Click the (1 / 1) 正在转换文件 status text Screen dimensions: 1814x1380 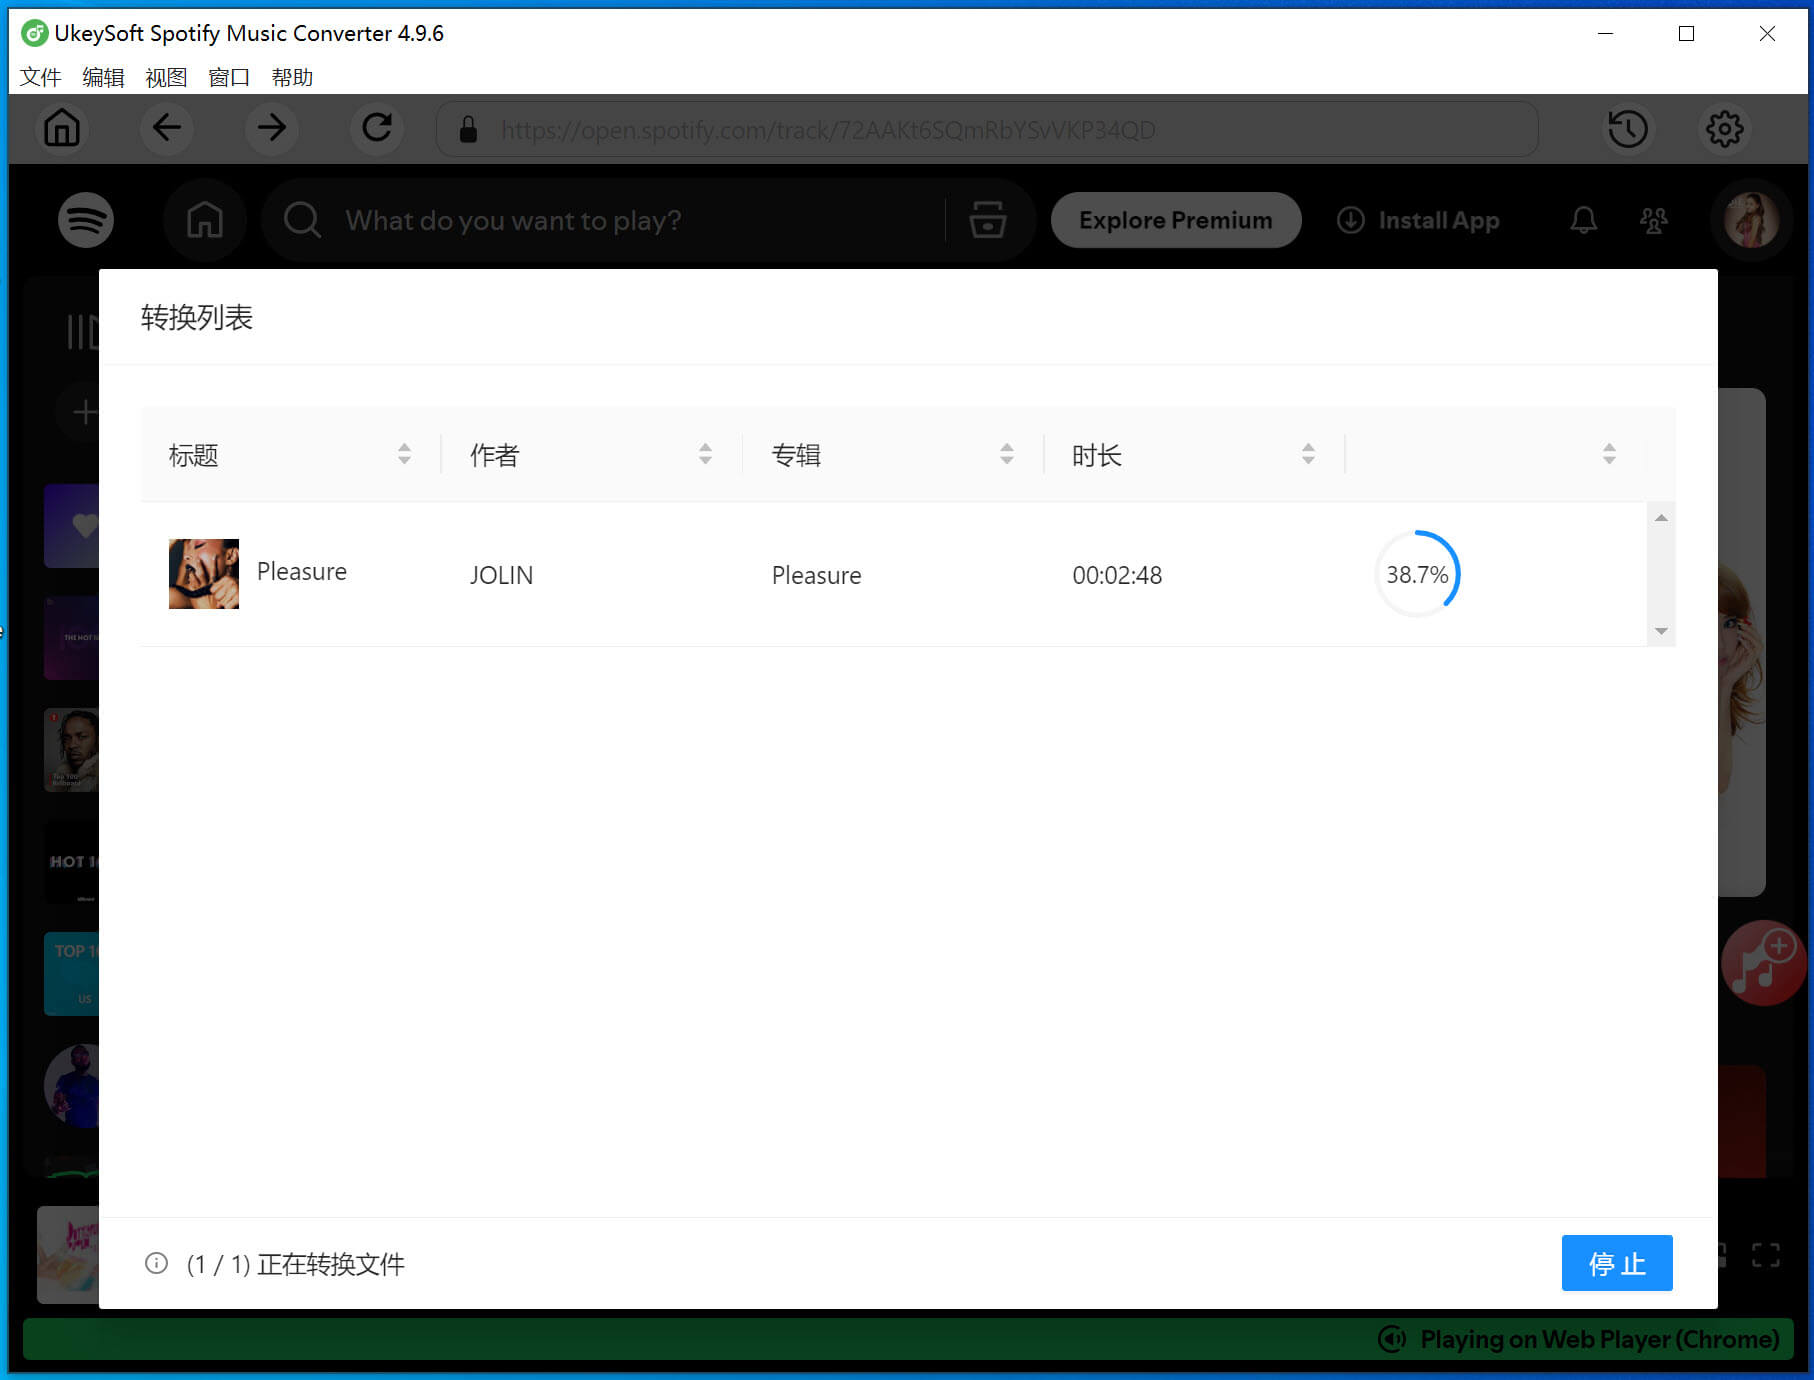coord(296,1264)
